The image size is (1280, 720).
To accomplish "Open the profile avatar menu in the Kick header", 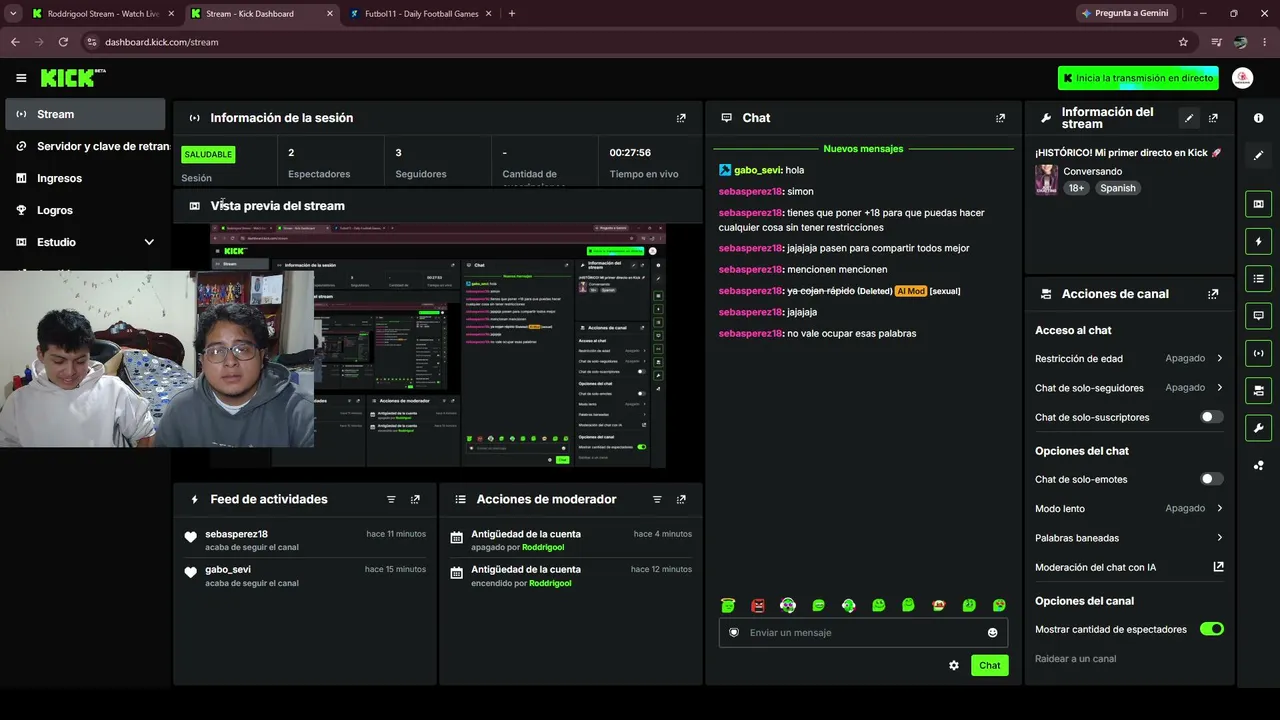I will [x=1242, y=78].
